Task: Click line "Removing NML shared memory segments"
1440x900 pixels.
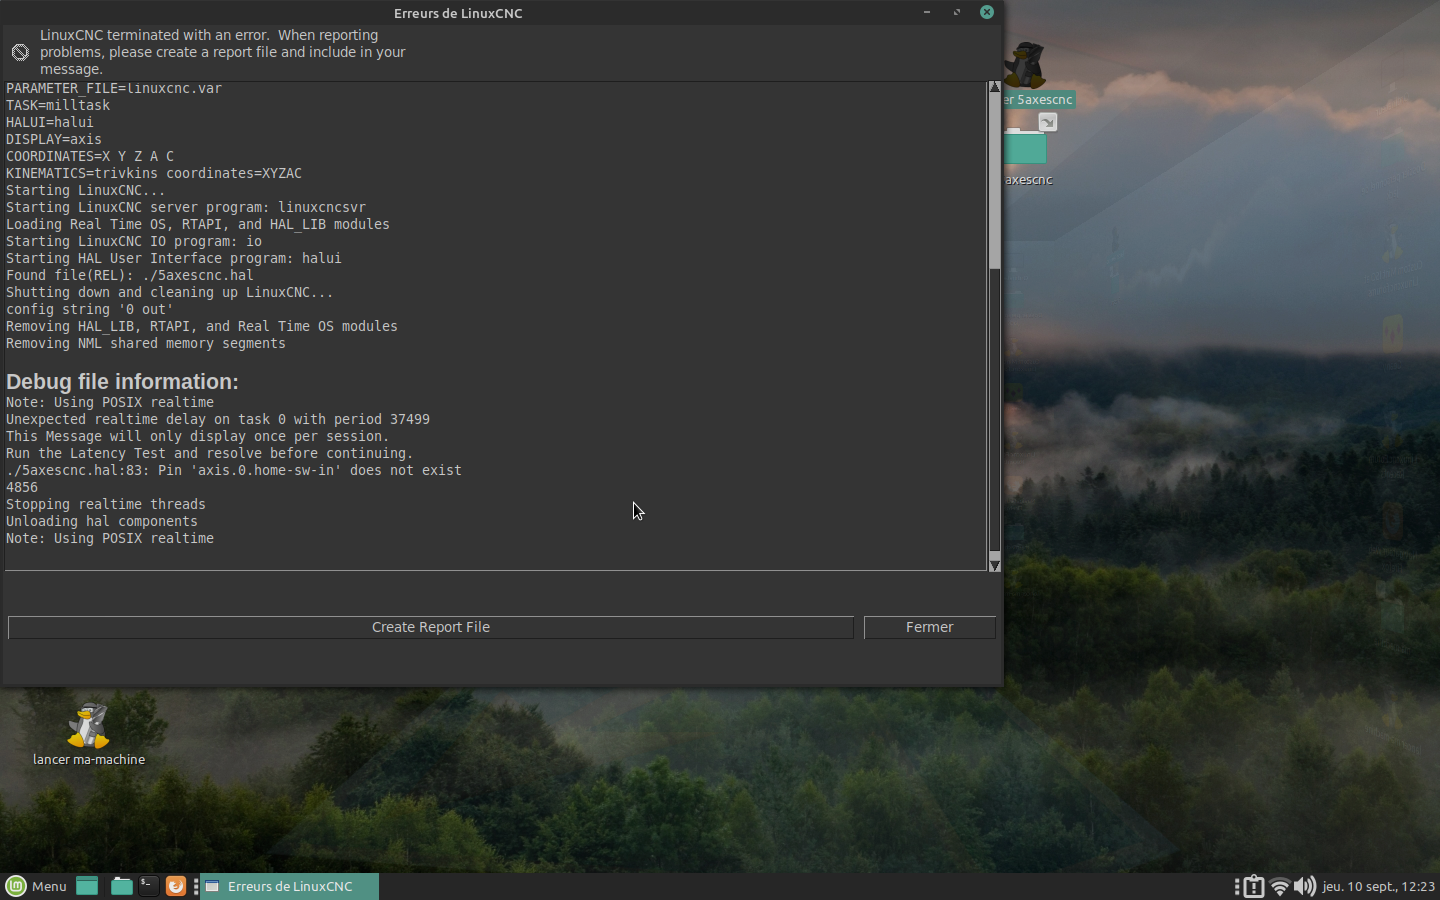Action: click(x=146, y=343)
